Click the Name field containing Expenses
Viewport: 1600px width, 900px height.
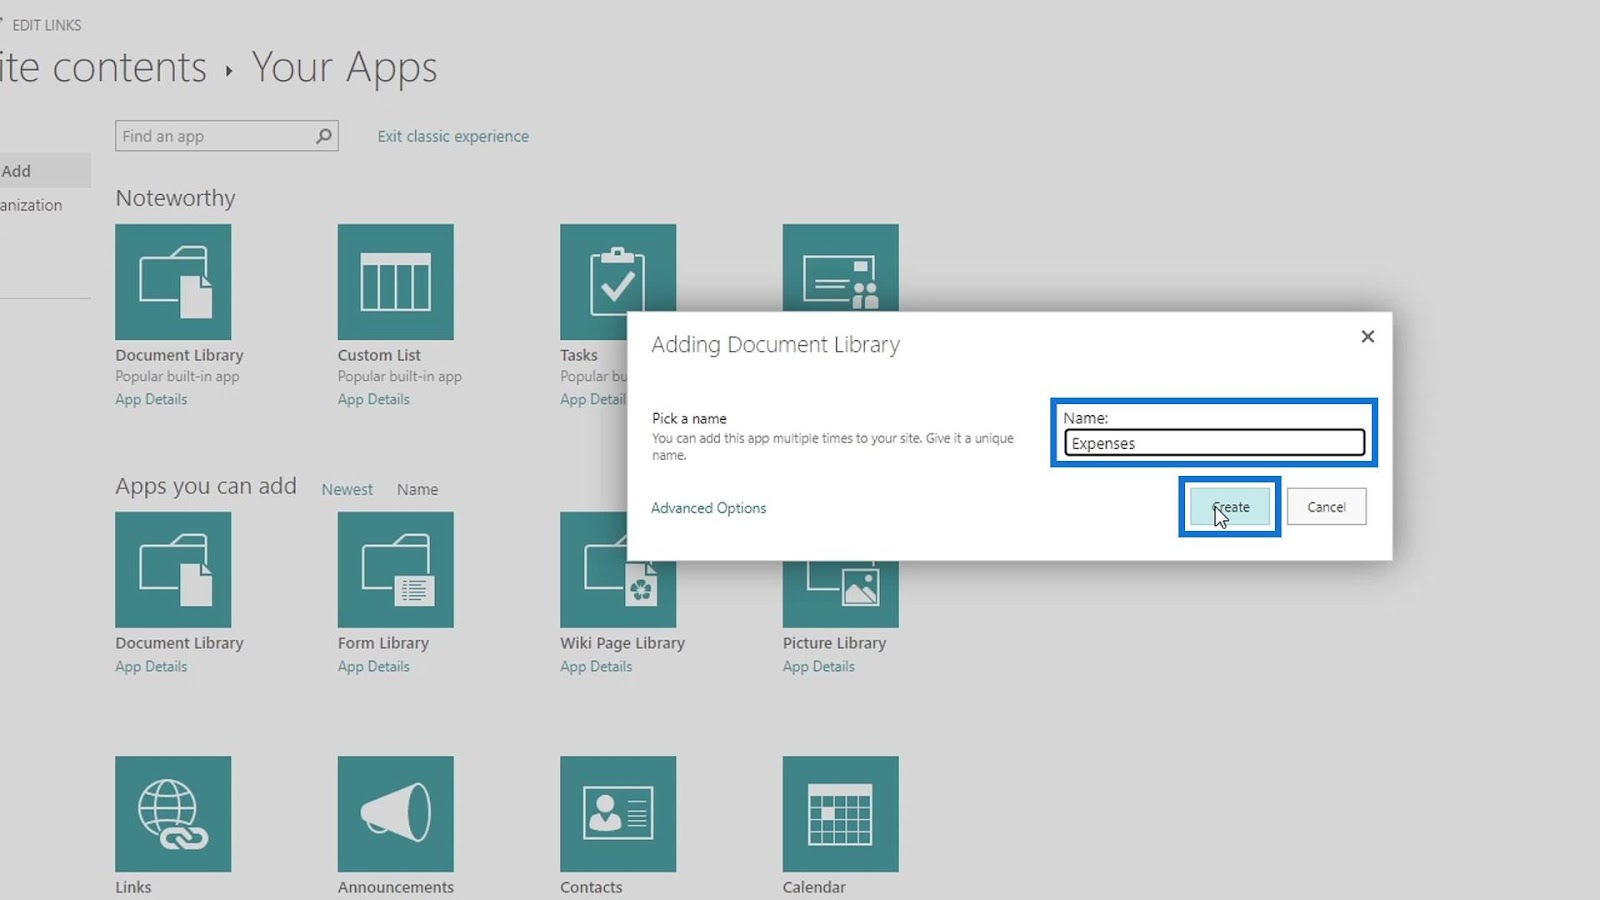[1214, 443]
